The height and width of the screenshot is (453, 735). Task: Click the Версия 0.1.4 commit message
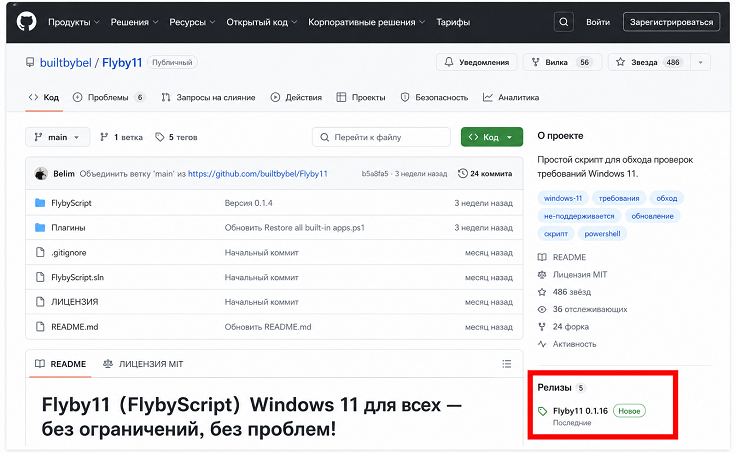pos(248,203)
